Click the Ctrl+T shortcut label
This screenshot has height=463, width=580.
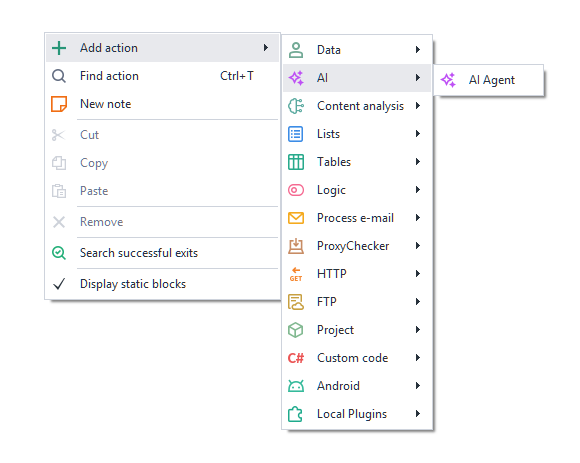click(x=237, y=76)
